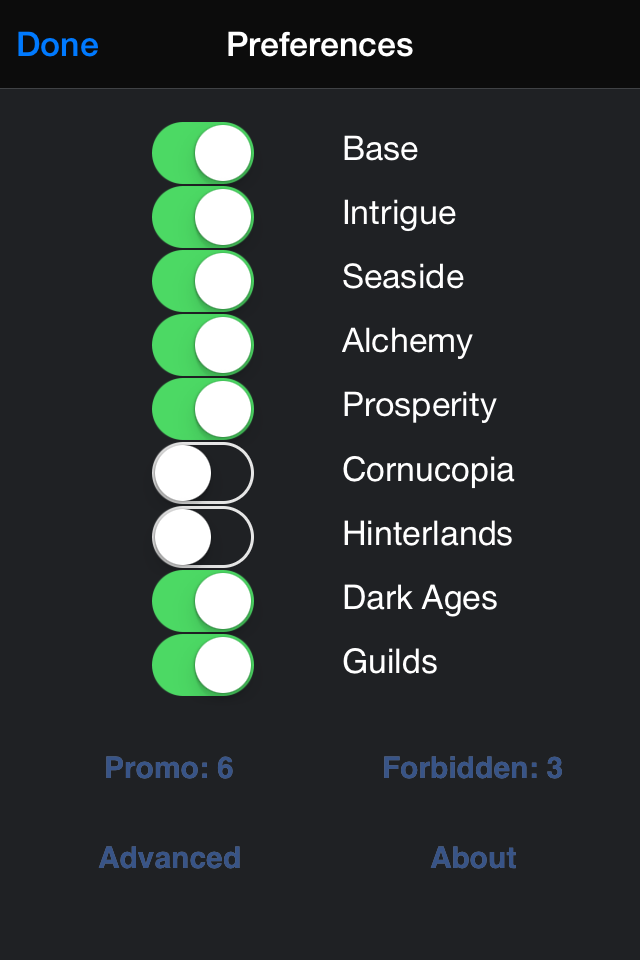The width and height of the screenshot is (640, 960).
Task: Switch off the Prosperity toggle
Action: click(202, 408)
